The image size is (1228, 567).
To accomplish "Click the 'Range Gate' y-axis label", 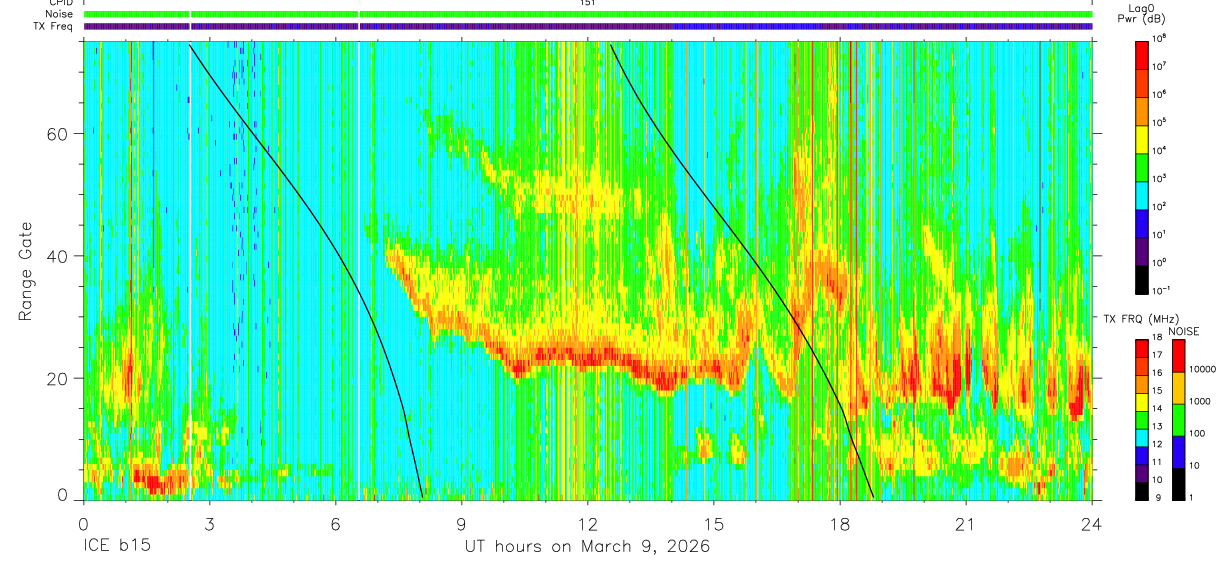I will click(x=25, y=270).
